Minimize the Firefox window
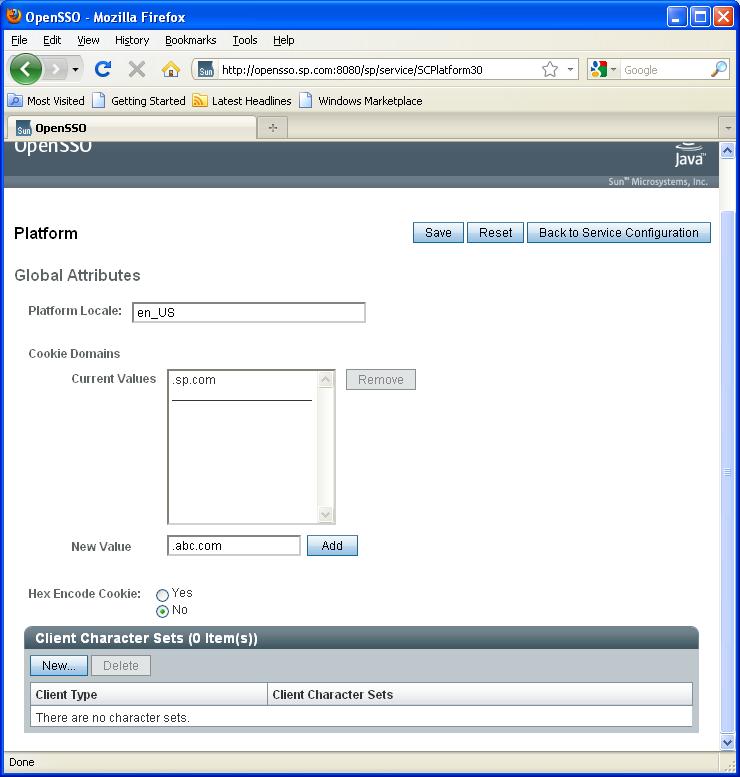Viewport: 740px width, 777px height. [x=677, y=17]
